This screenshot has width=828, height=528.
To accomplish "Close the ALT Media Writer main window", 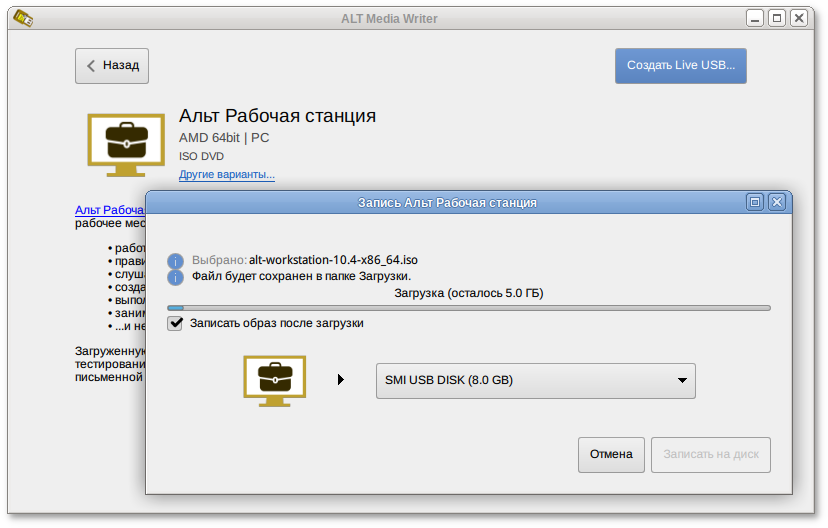I will click(799, 18).
